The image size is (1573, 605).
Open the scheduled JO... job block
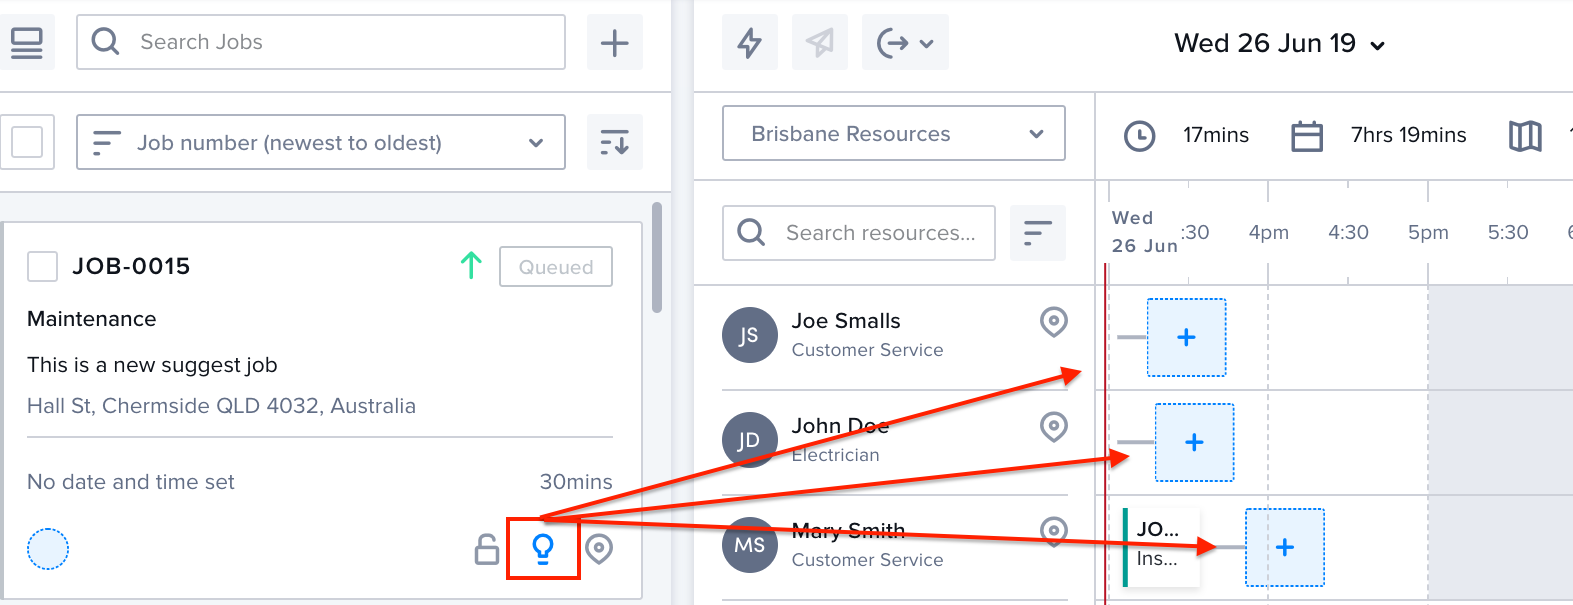pos(1161,546)
